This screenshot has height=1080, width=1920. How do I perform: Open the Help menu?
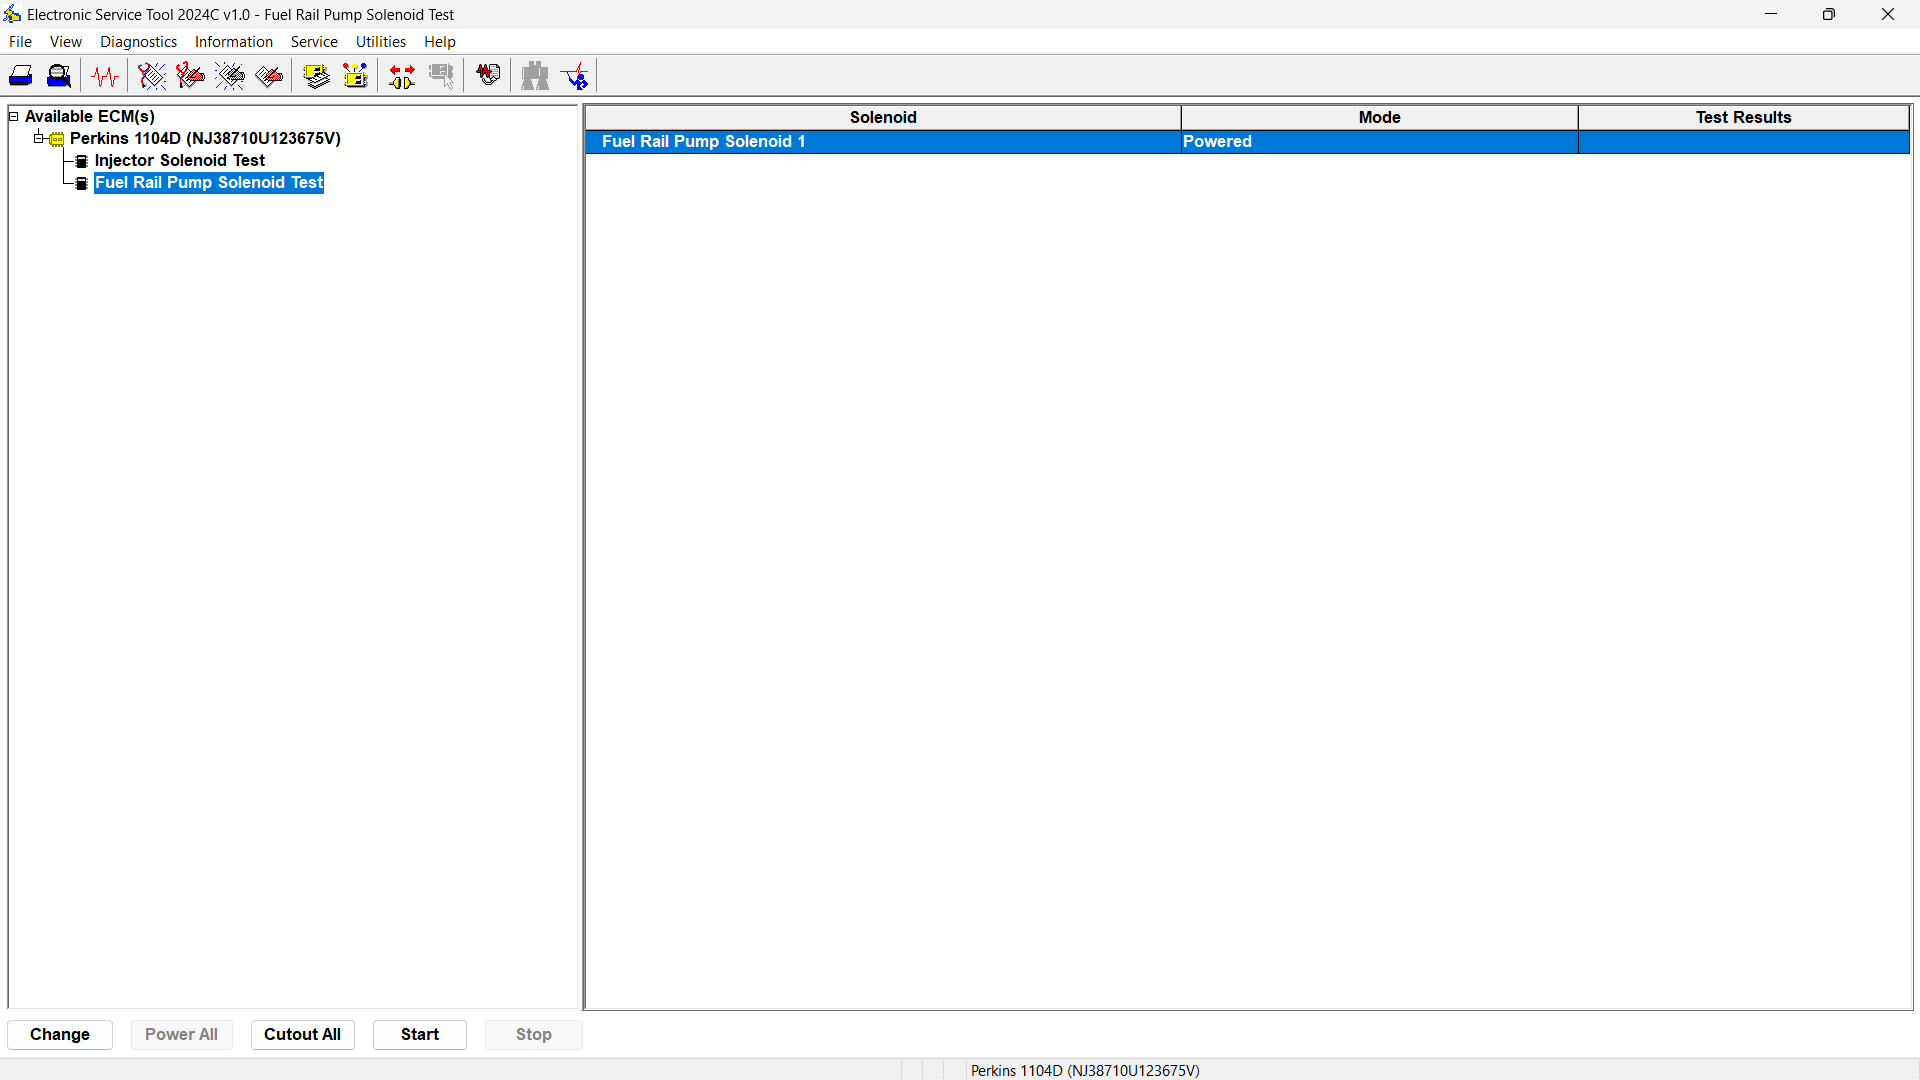(440, 42)
